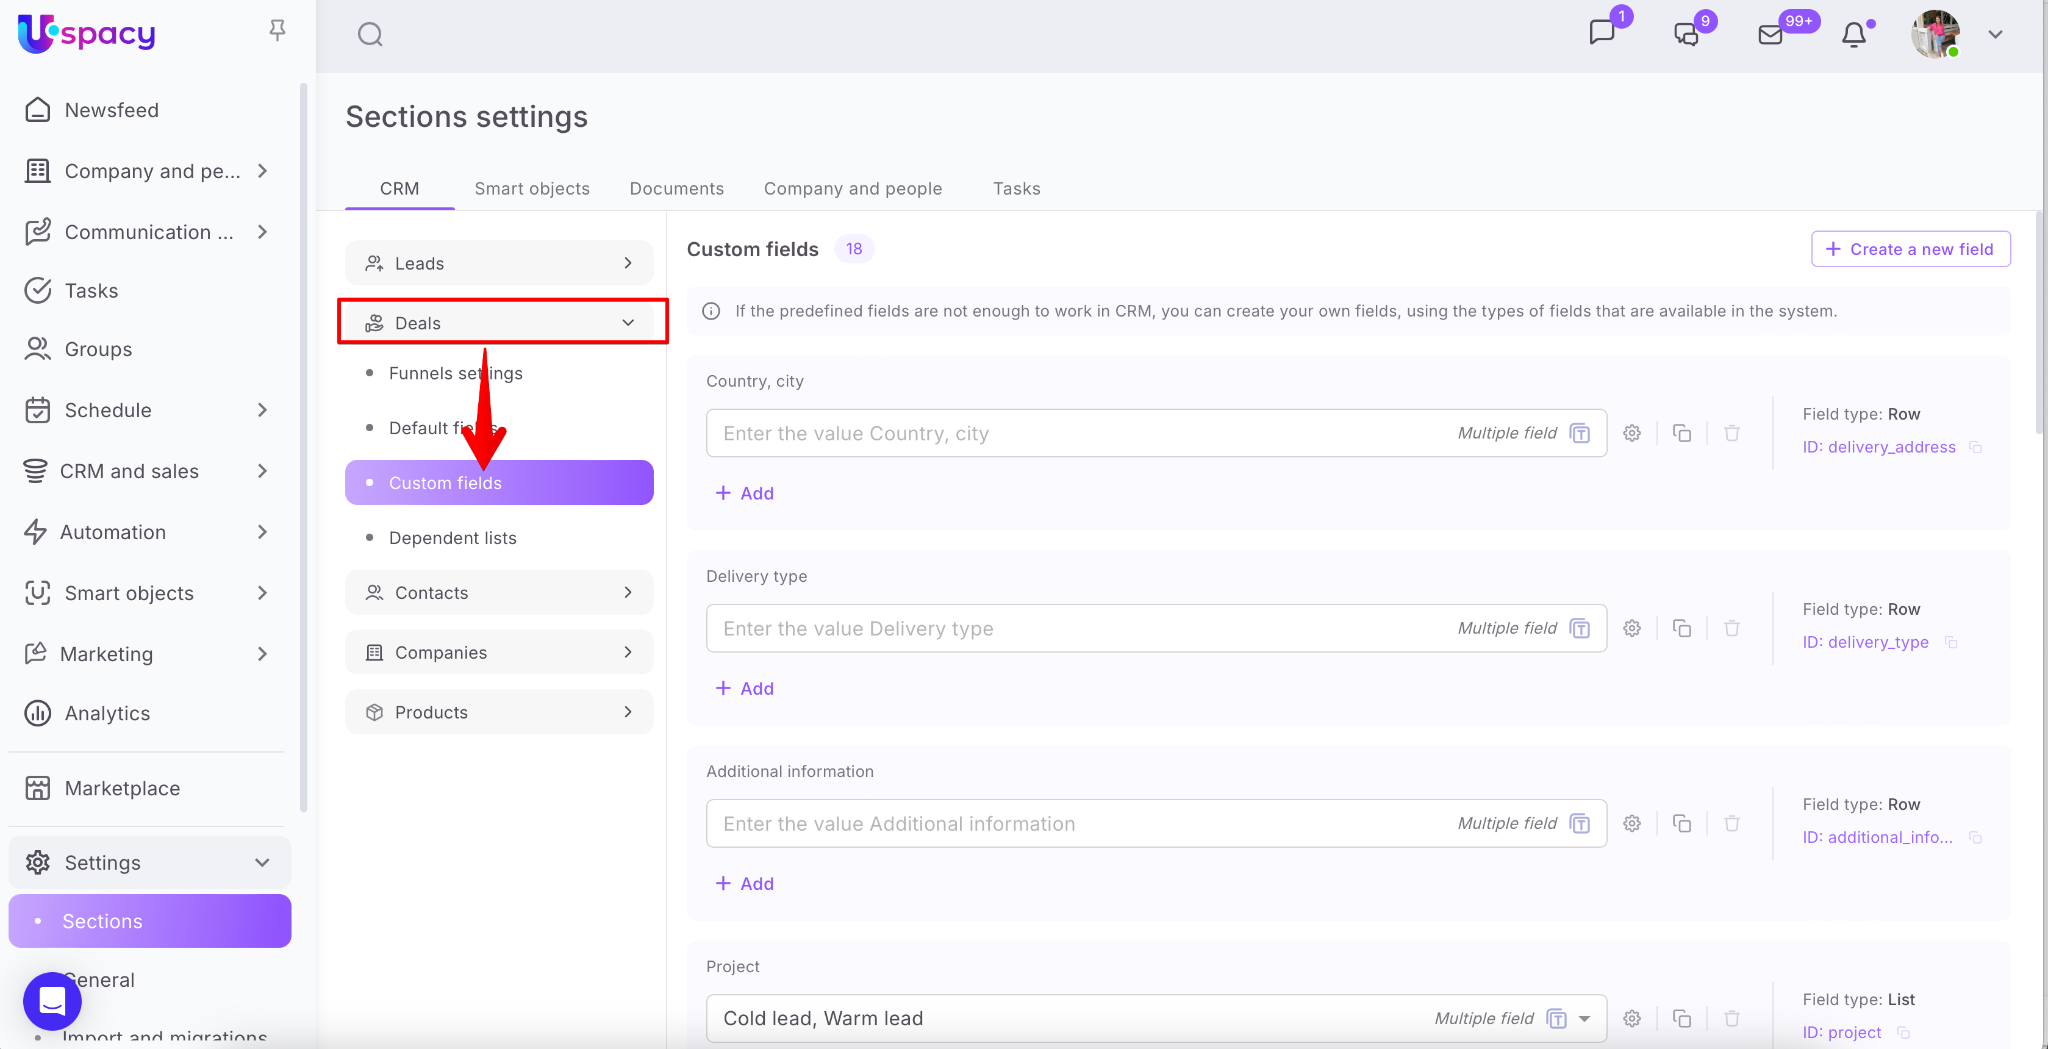The image size is (2048, 1049).
Task: Switch to the Smart objects tab
Action: tap(532, 189)
